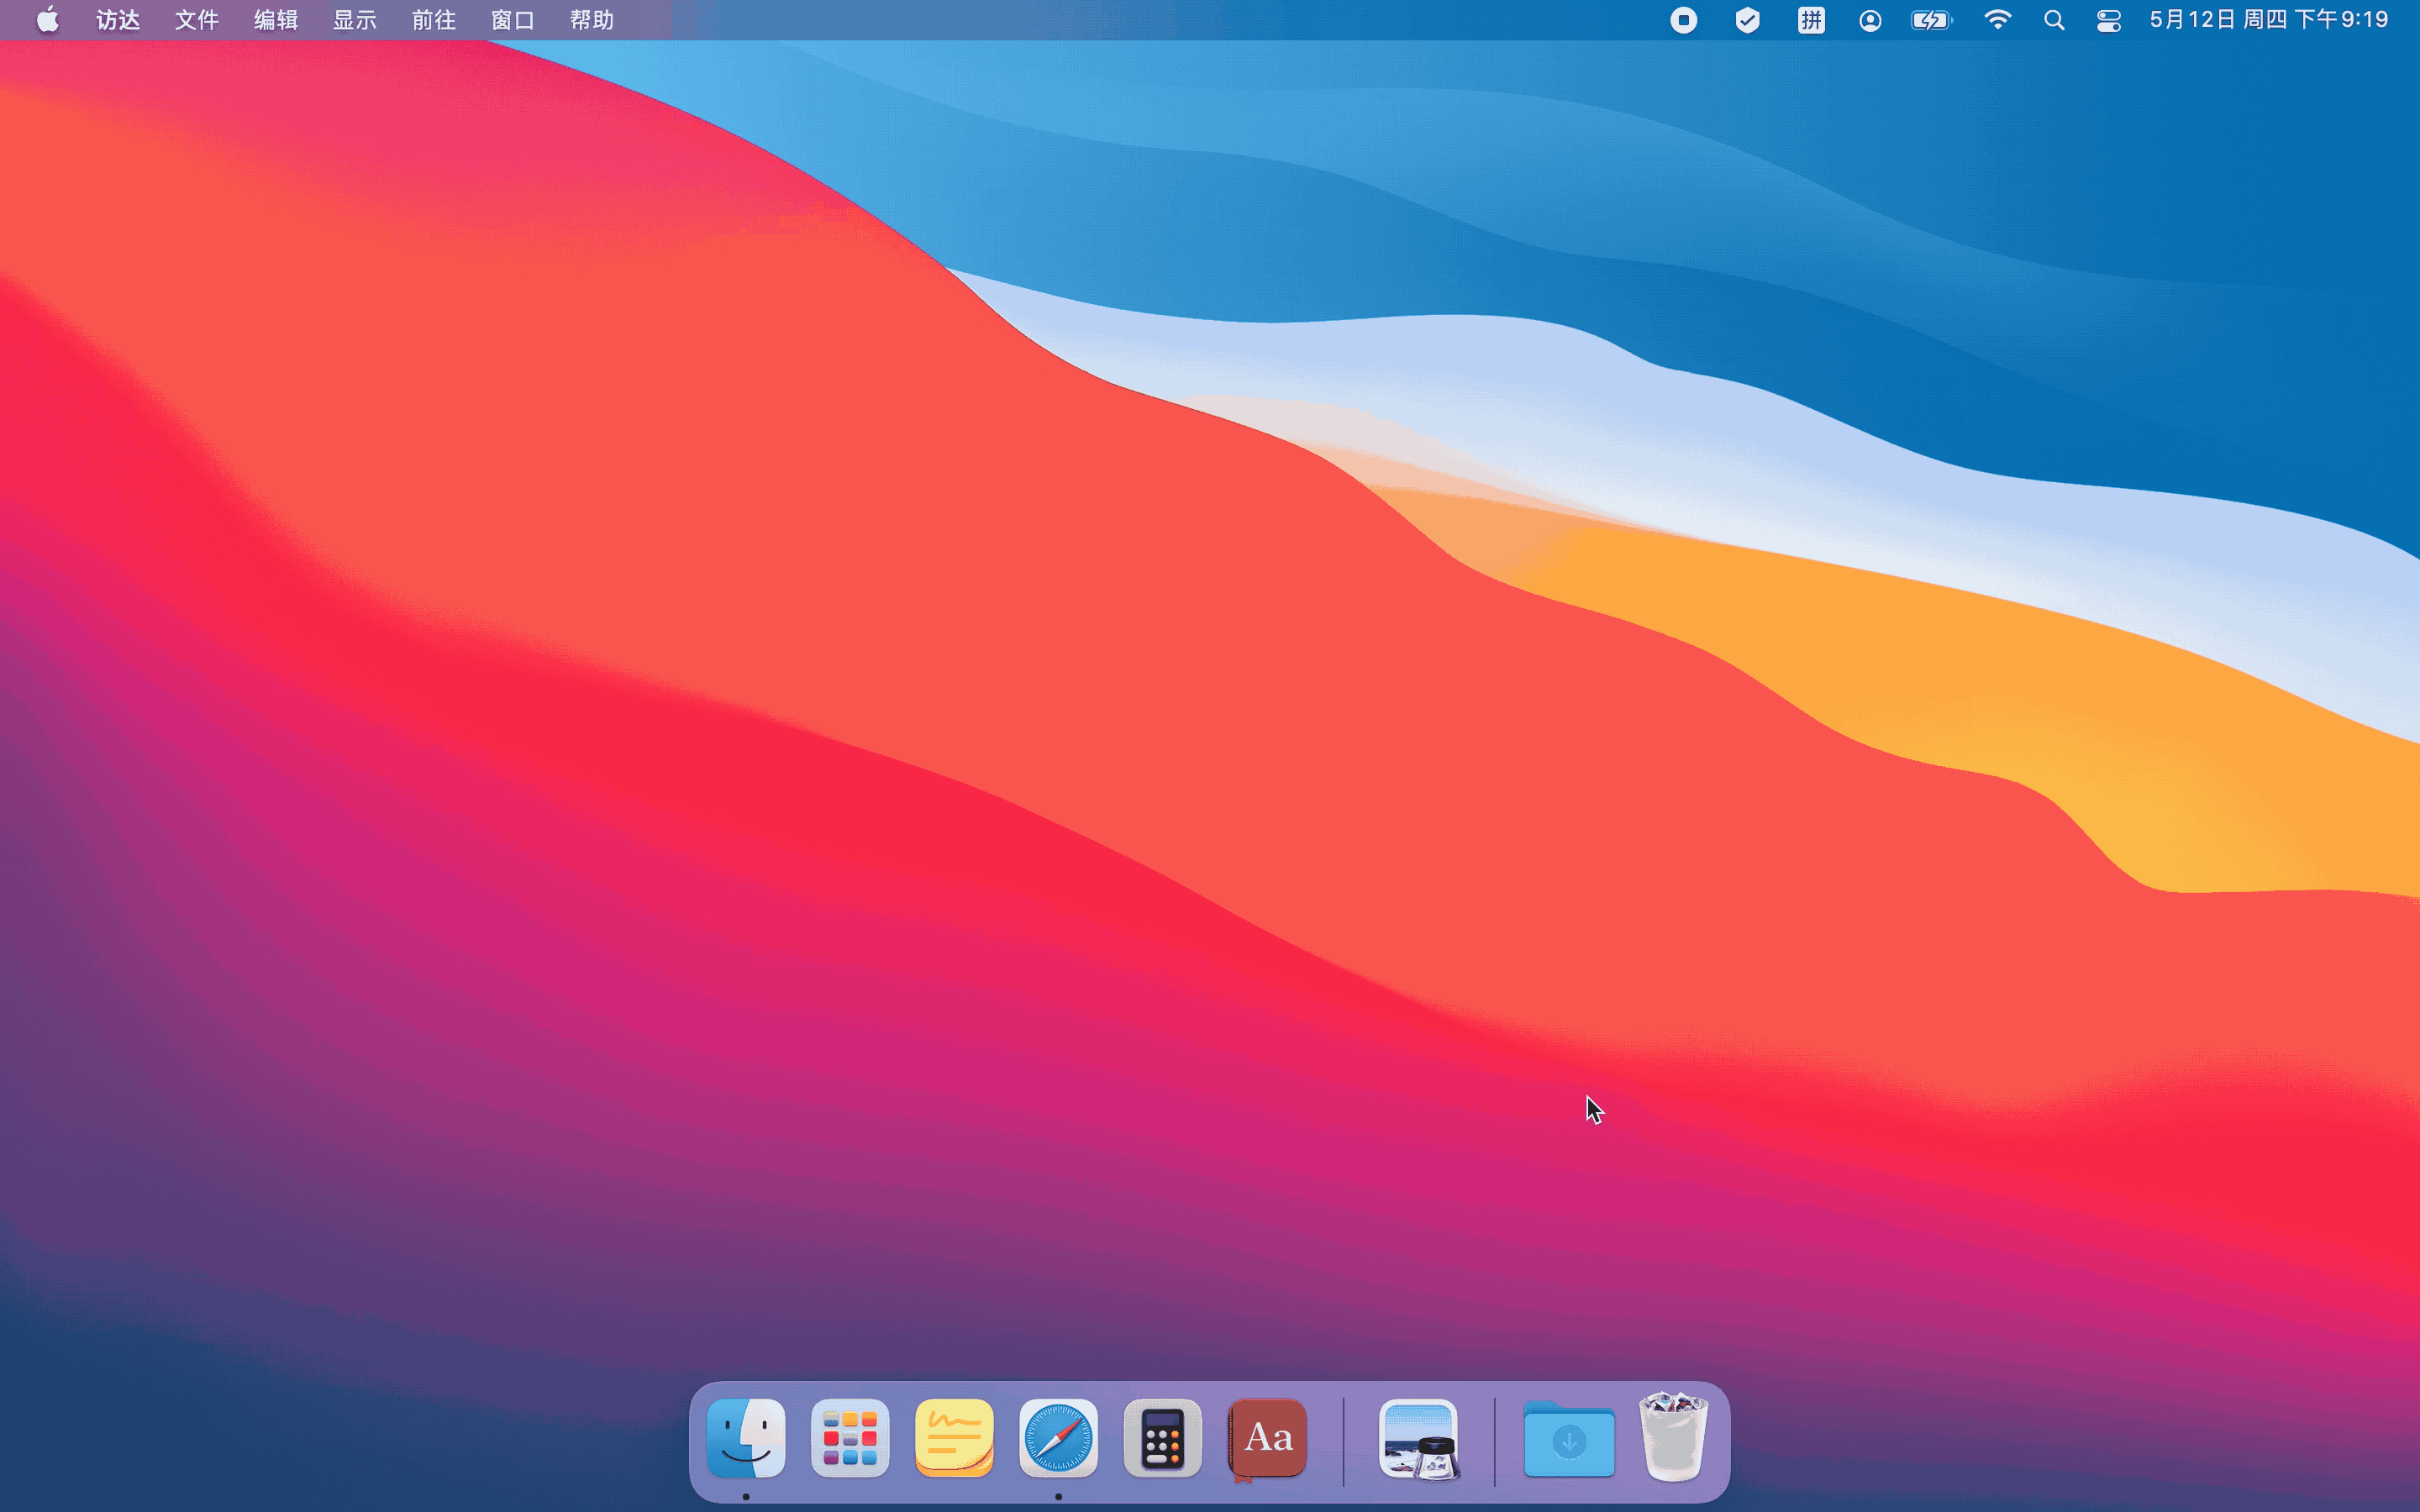Open Finder from the Dock
Screen dimensions: 2420x1512
[746, 1438]
